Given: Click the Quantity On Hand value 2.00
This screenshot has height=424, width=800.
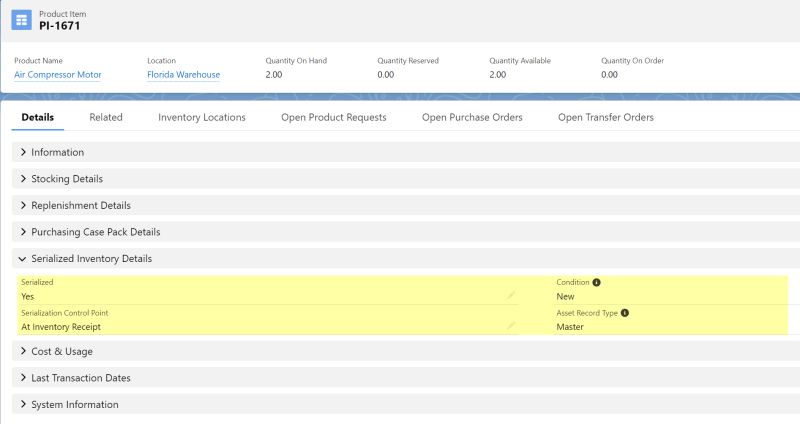Looking at the screenshot, I should [273, 74].
